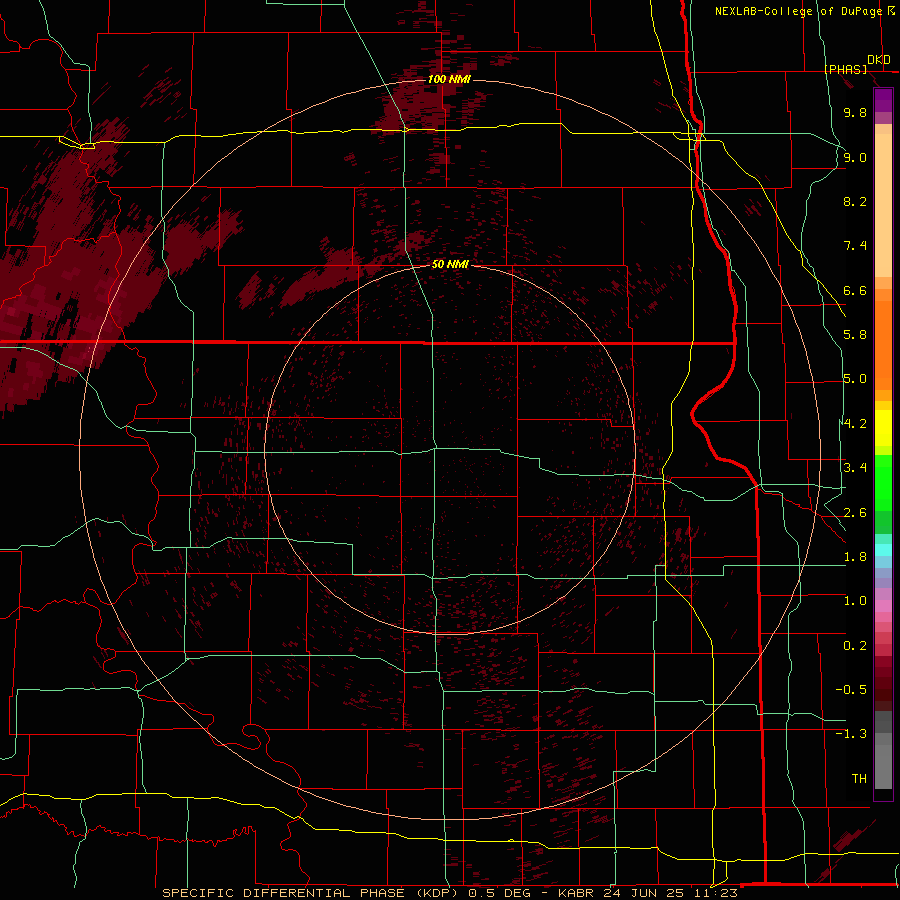The width and height of the screenshot is (900, 900).
Task: Click the Specific Differential Phase KABR caption
Action: 450,893
